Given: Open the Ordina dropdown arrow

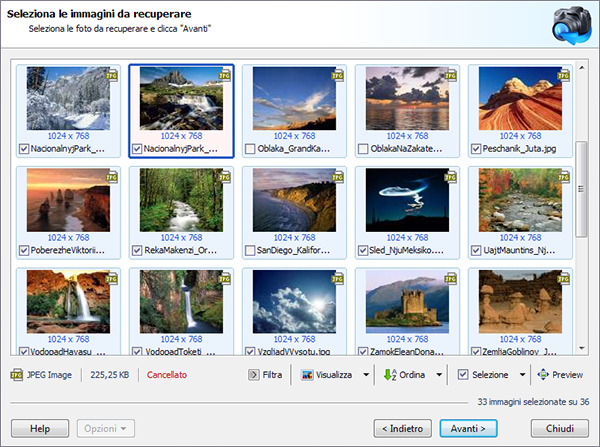Looking at the screenshot, I should [x=439, y=375].
